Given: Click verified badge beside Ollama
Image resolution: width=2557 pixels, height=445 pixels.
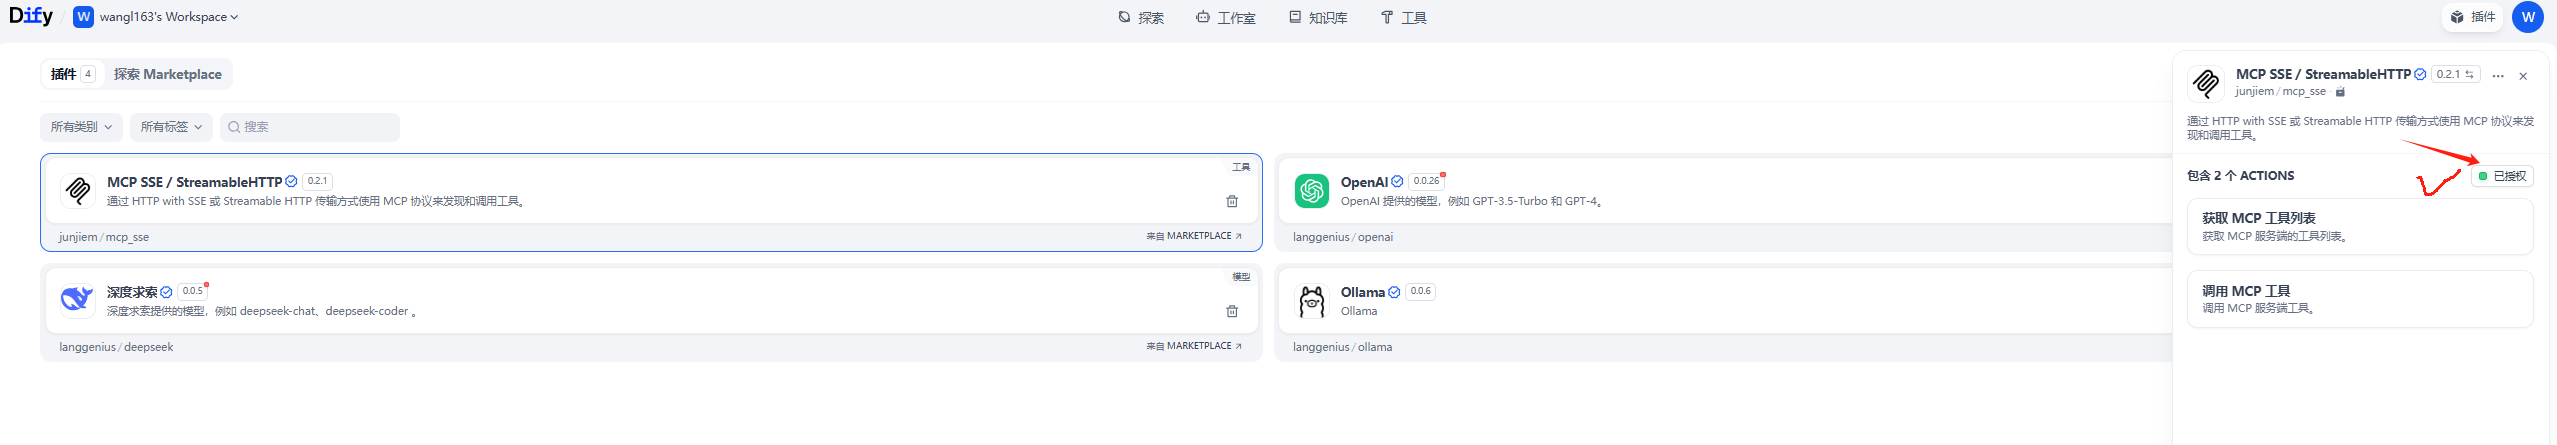Looking at the screenshot, I should (1394, 292).
